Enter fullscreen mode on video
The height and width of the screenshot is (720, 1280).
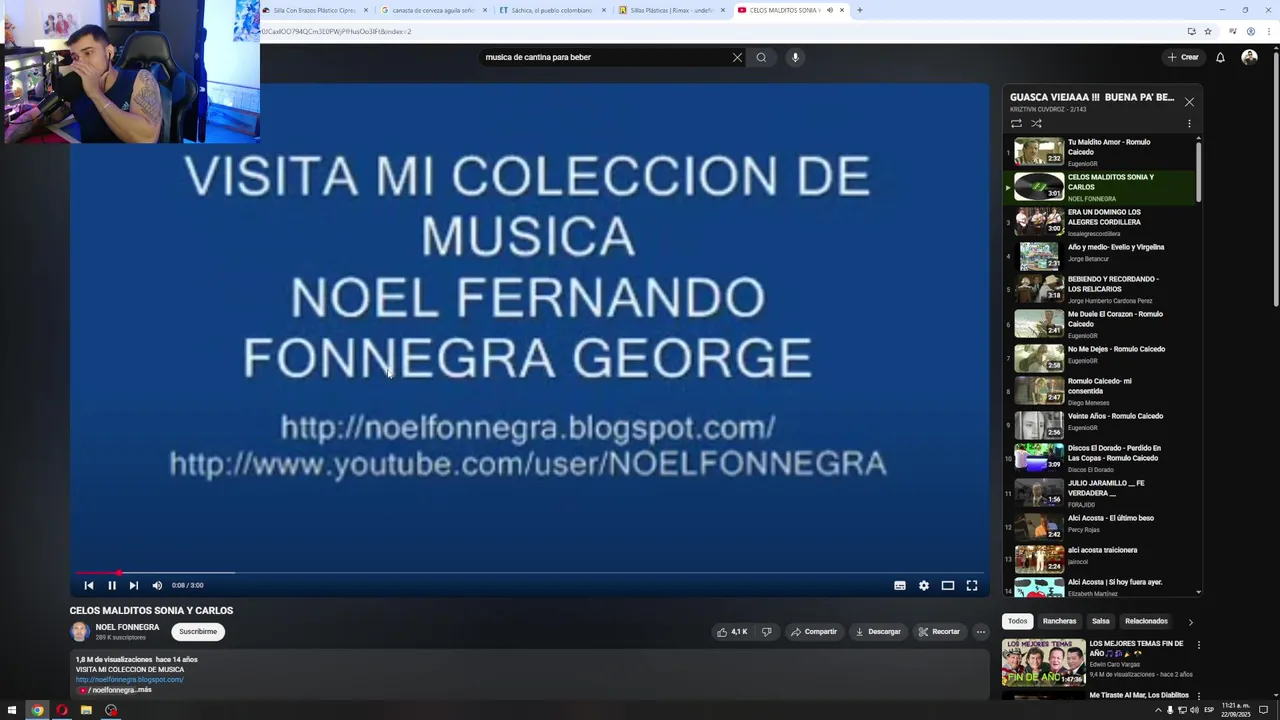click(971, 585)
